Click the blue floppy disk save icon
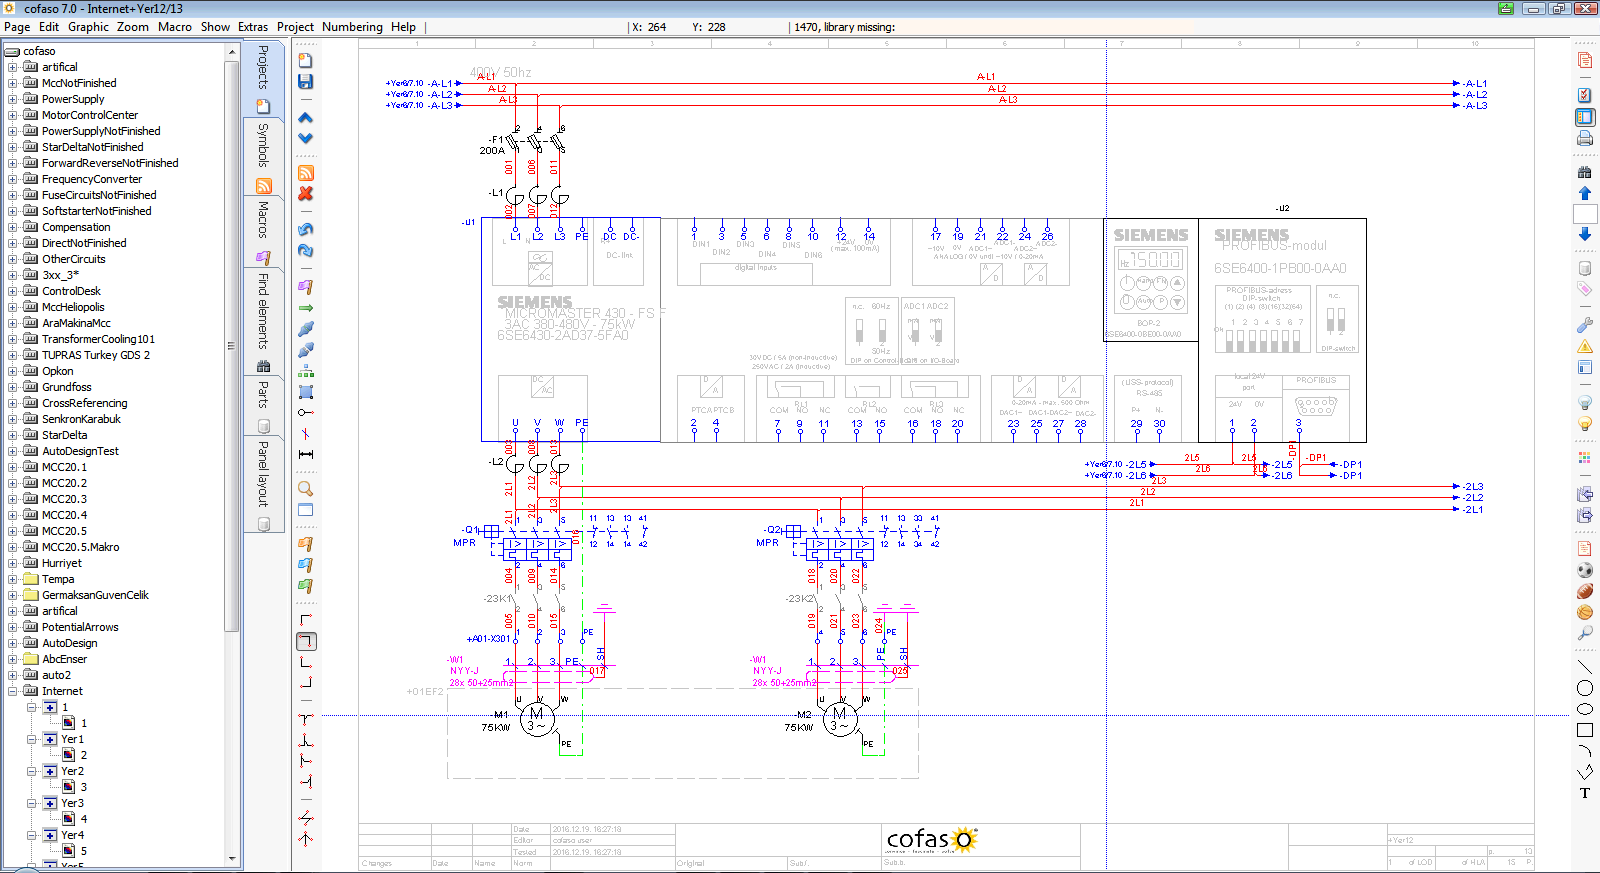The image size is (1600, 873). tap(306, 81)
